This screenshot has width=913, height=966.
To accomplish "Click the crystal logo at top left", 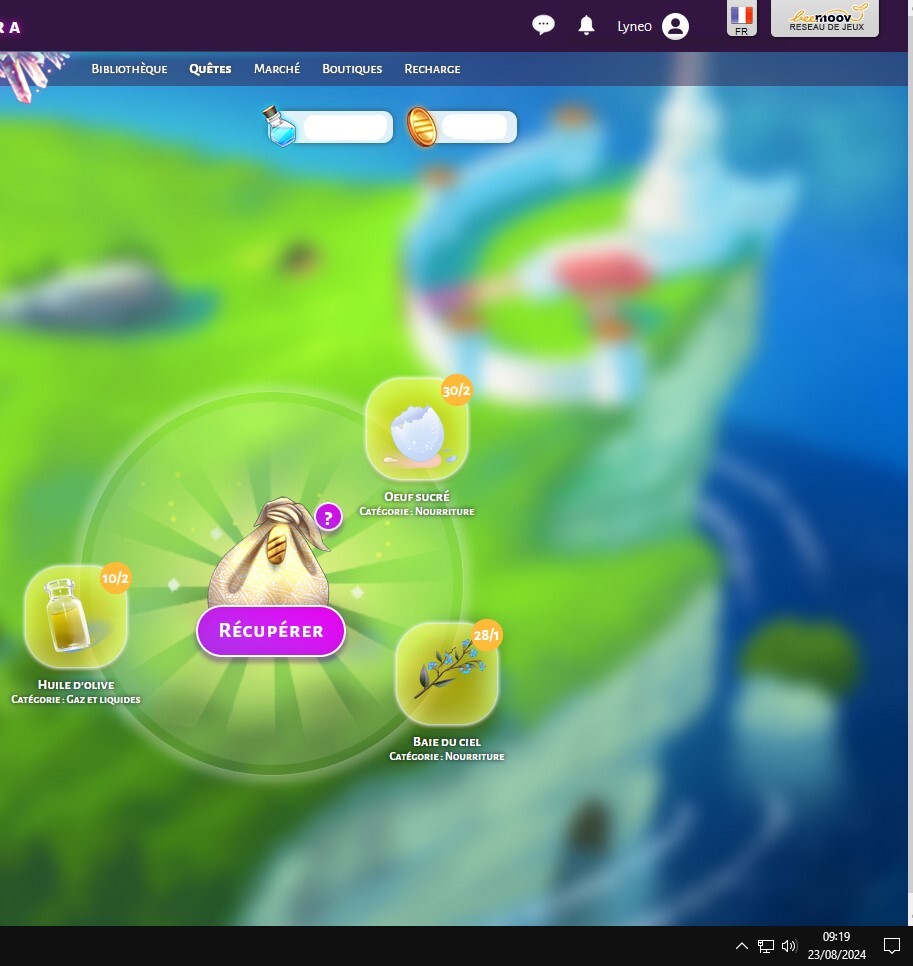I will click(31, 74).
